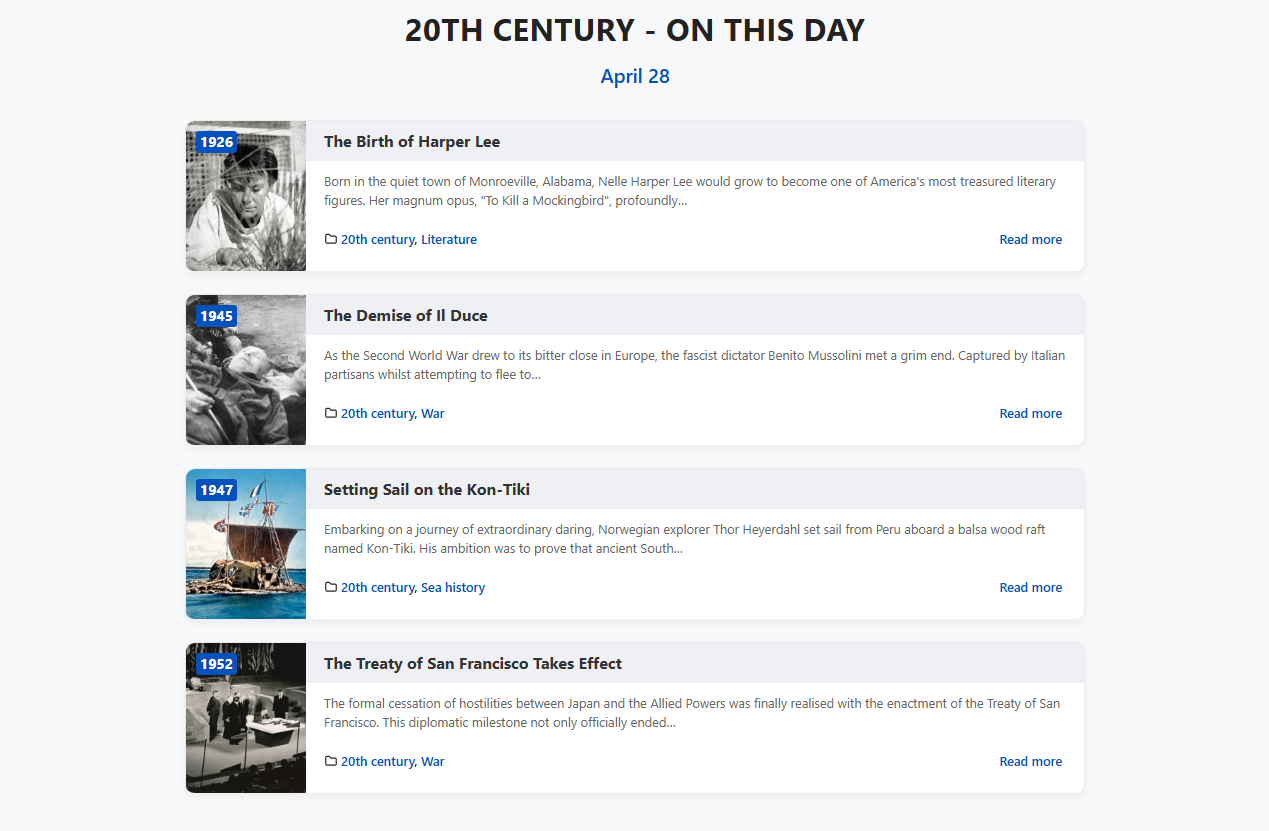The width and height of the screenshot is (1269, 831).
Task: Open the Kon-Tiki raft thumbnail
Action: [x=246, y=544]
